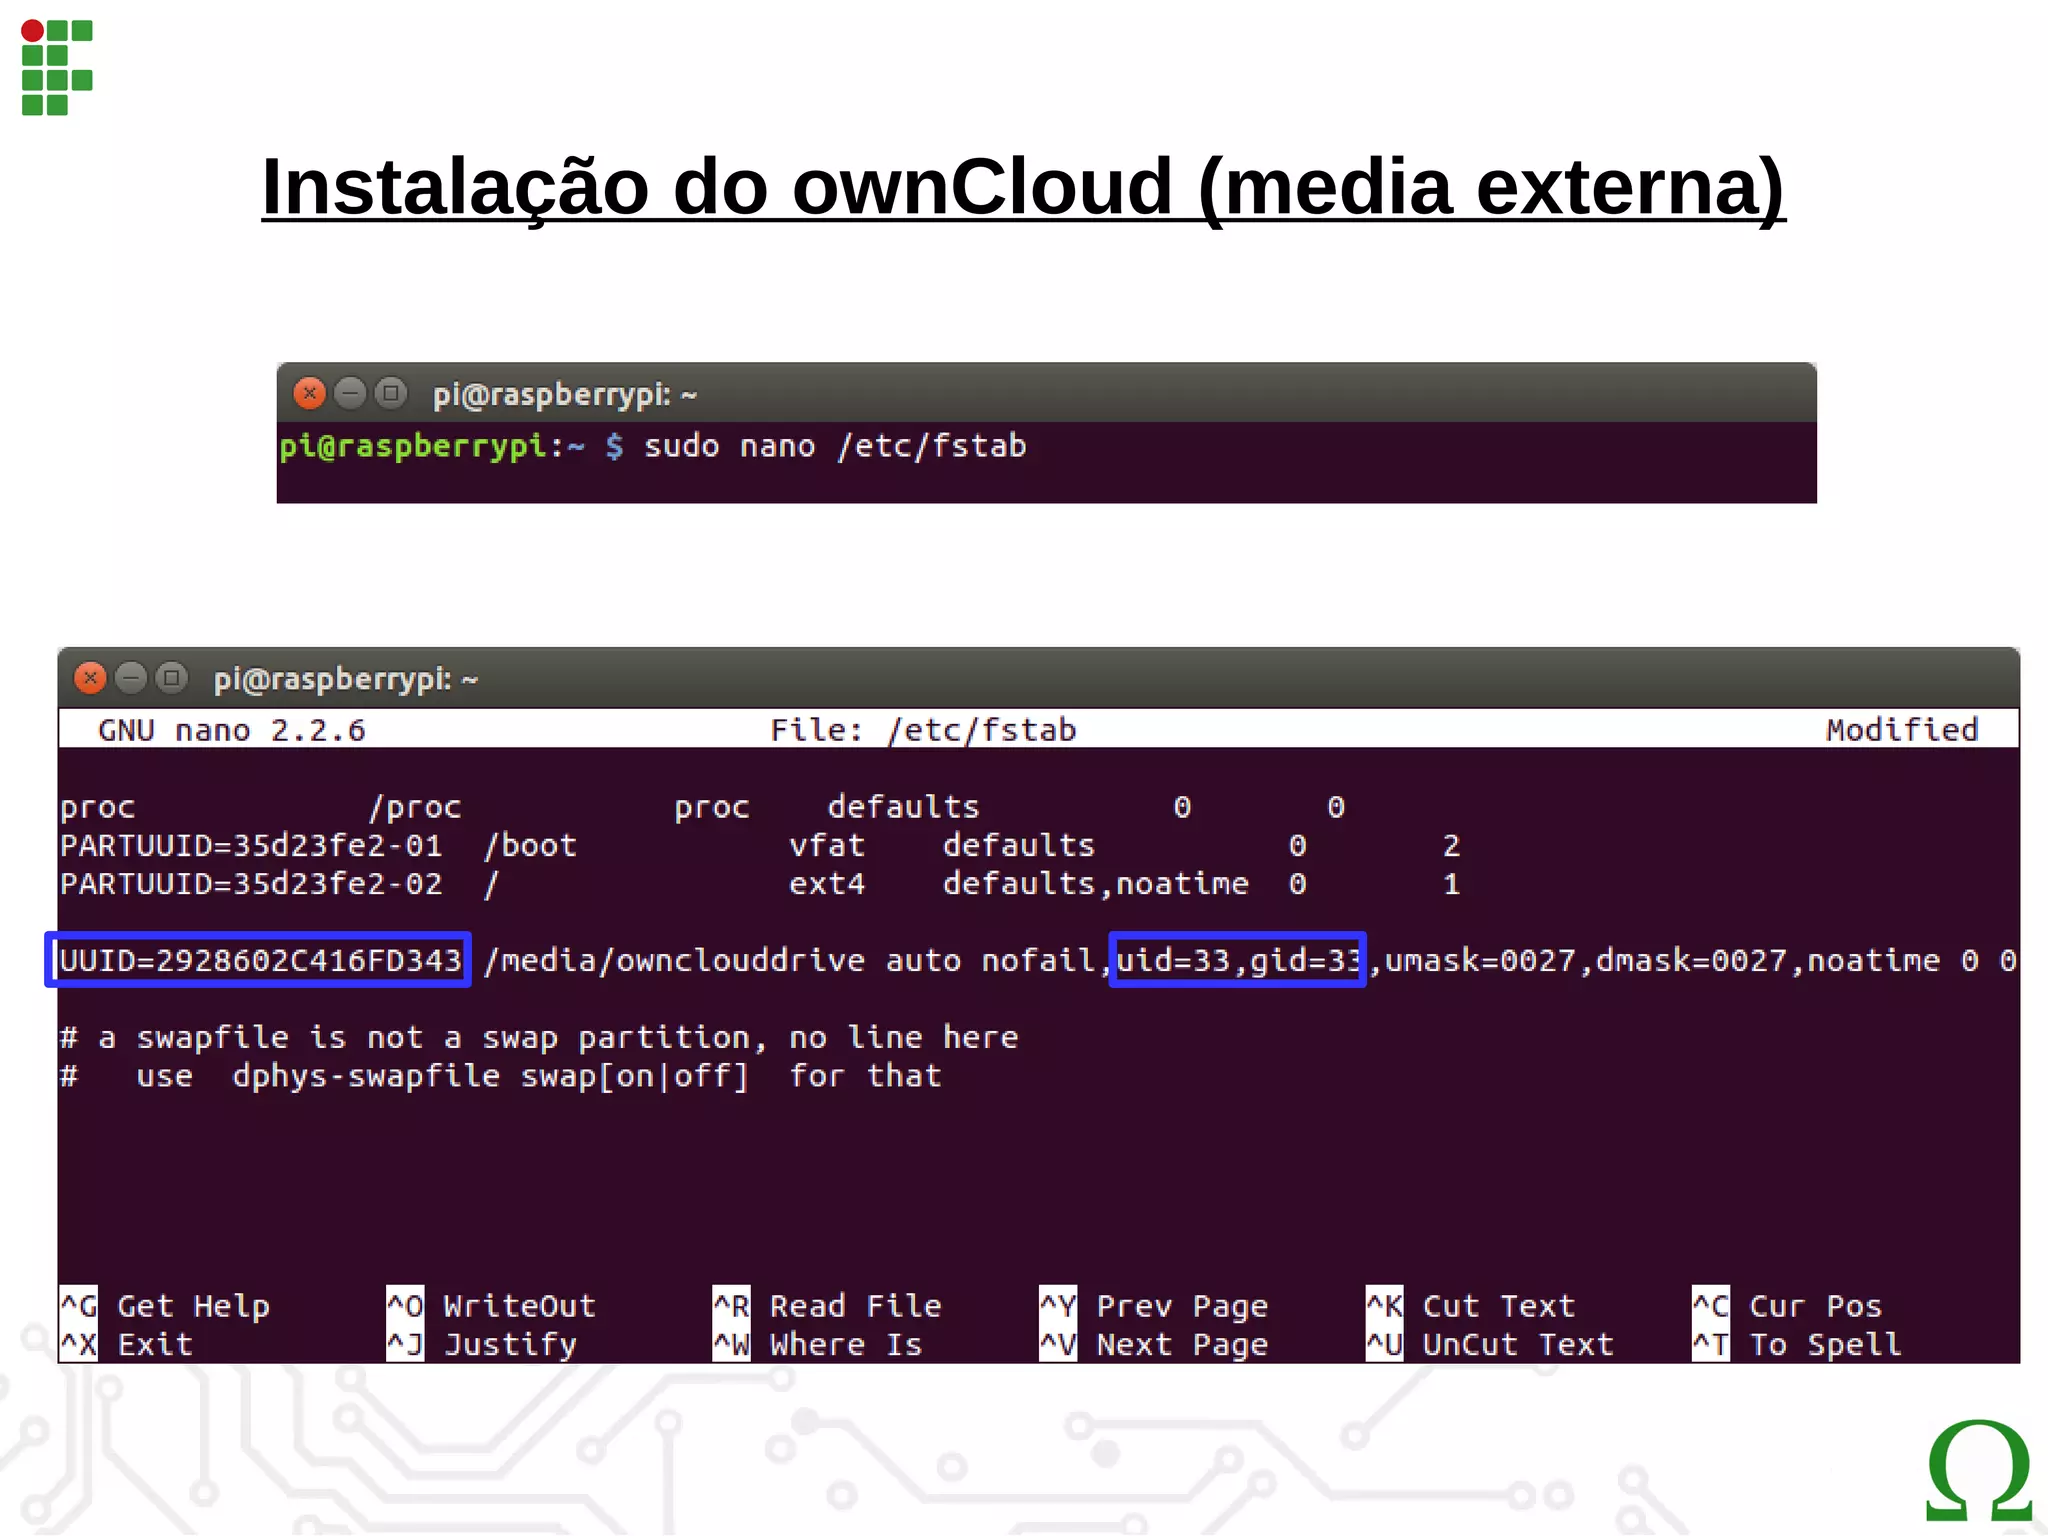Click the UUID=2928602C416FD343 text
Image resolution: width=2048 pixels, height=1536 pixels.
(x=260, y=960)
